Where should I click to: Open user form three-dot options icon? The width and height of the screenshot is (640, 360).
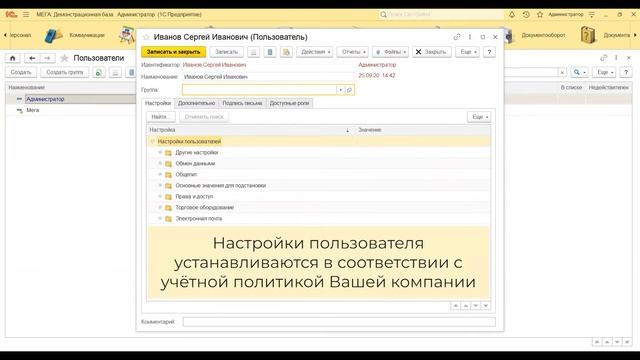click(470, 37)
